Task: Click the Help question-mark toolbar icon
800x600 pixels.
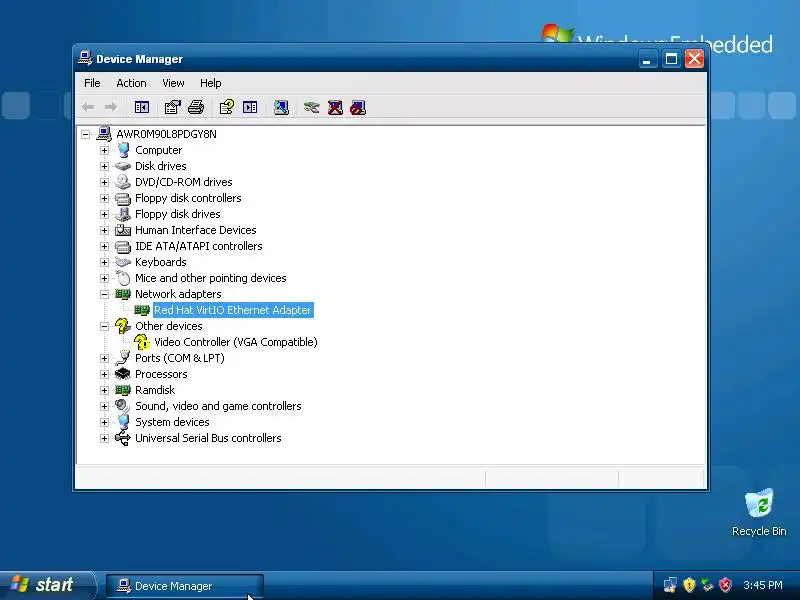Action: pos(227,107)
